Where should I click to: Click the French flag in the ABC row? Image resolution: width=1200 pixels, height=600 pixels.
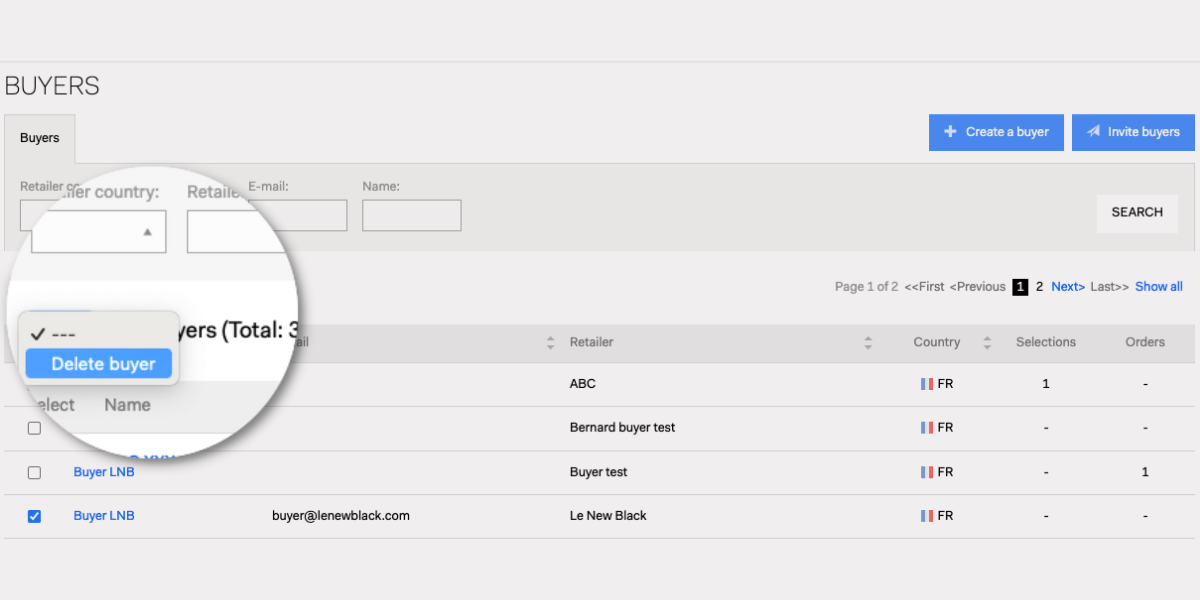point(927,384)
